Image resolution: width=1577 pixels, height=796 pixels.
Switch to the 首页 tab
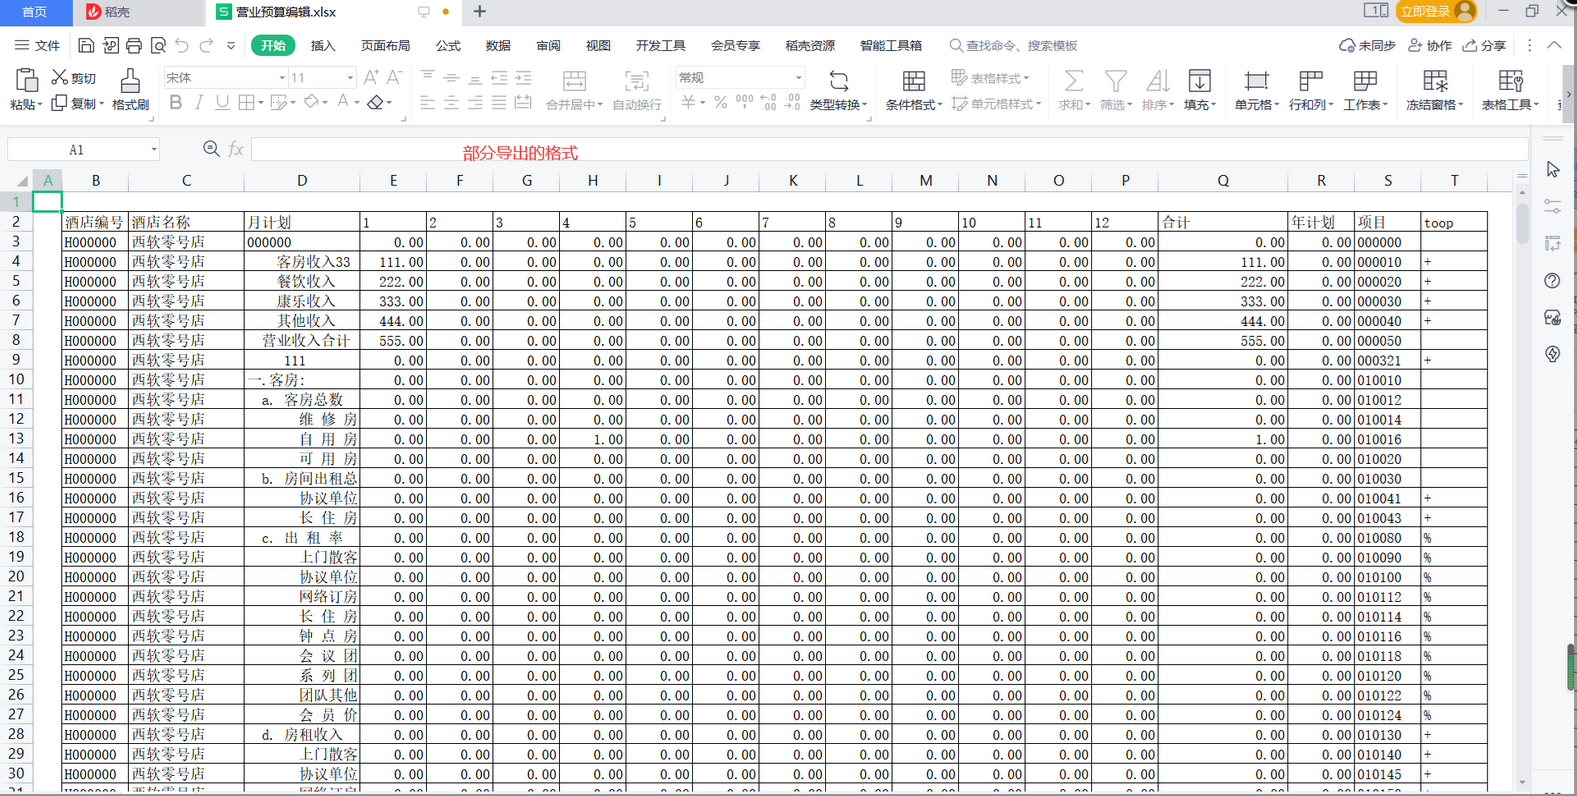tap(35, 12)
